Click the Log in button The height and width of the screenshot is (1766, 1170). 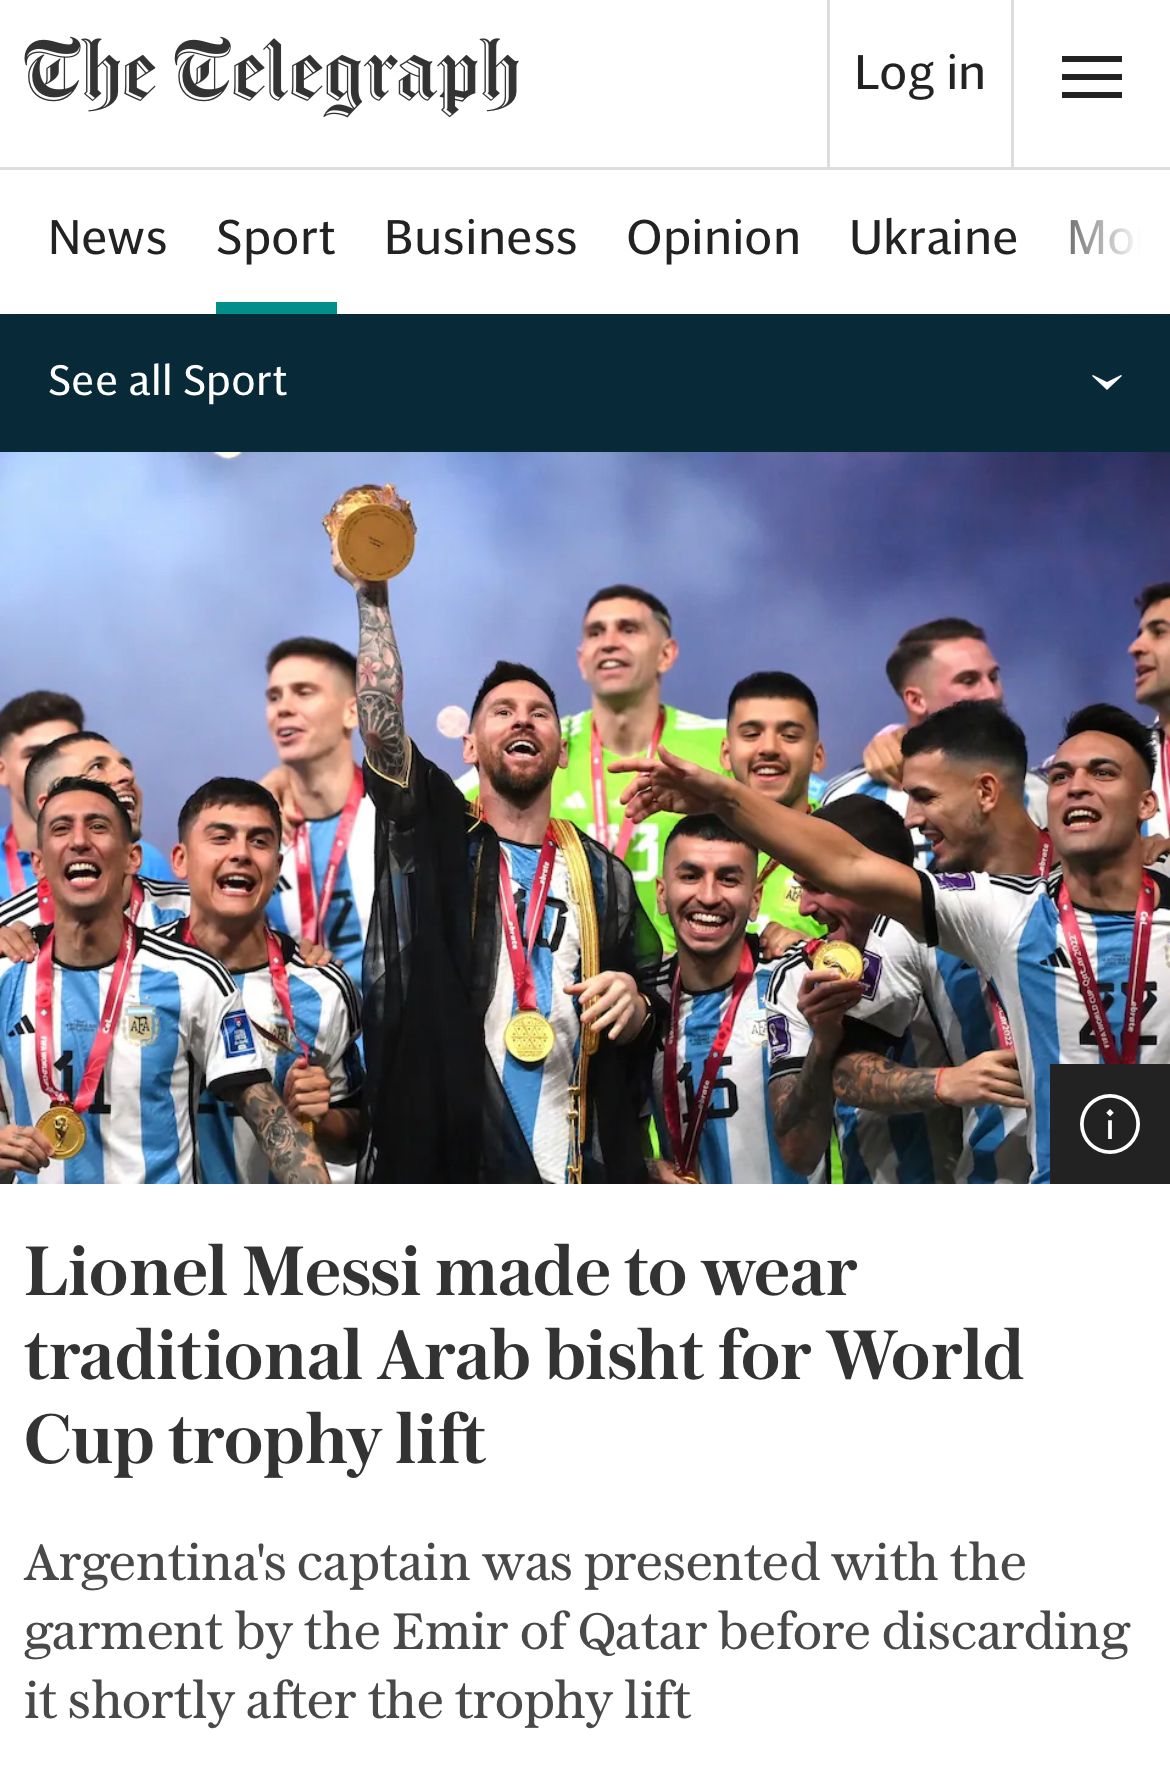click(920, 73)
